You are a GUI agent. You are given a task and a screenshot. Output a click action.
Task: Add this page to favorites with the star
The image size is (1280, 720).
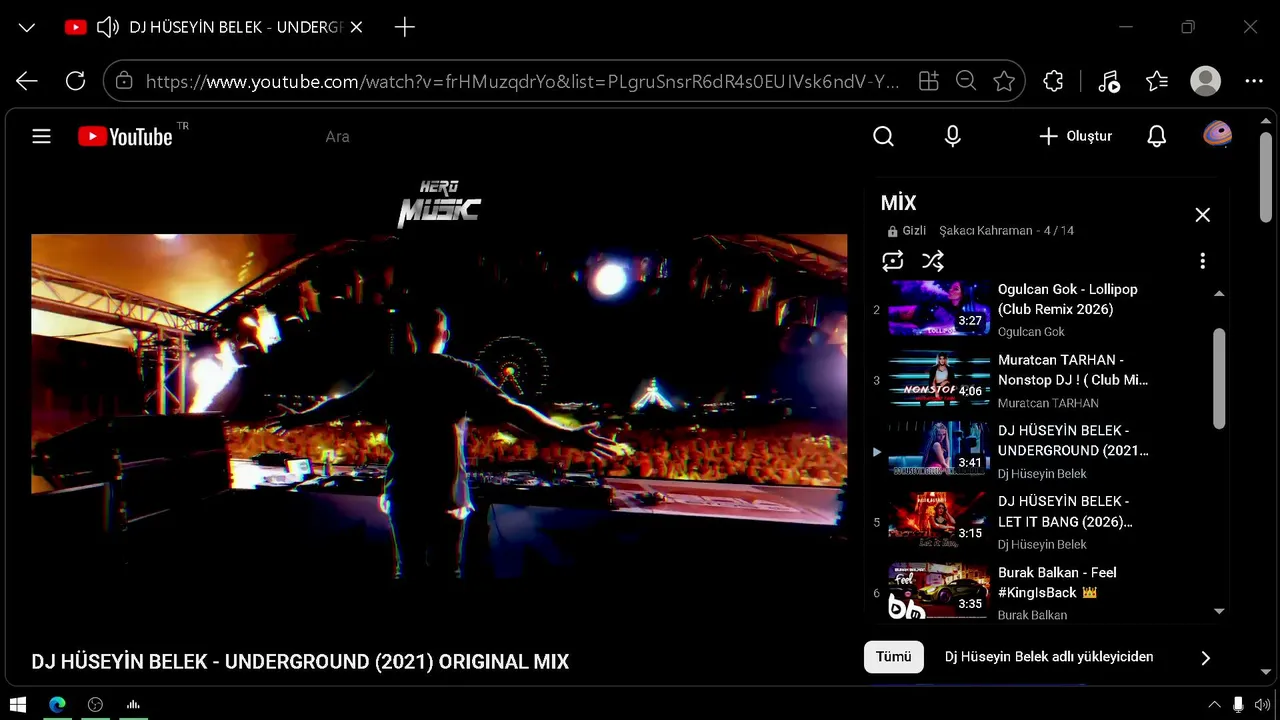tap(1004, 81)
